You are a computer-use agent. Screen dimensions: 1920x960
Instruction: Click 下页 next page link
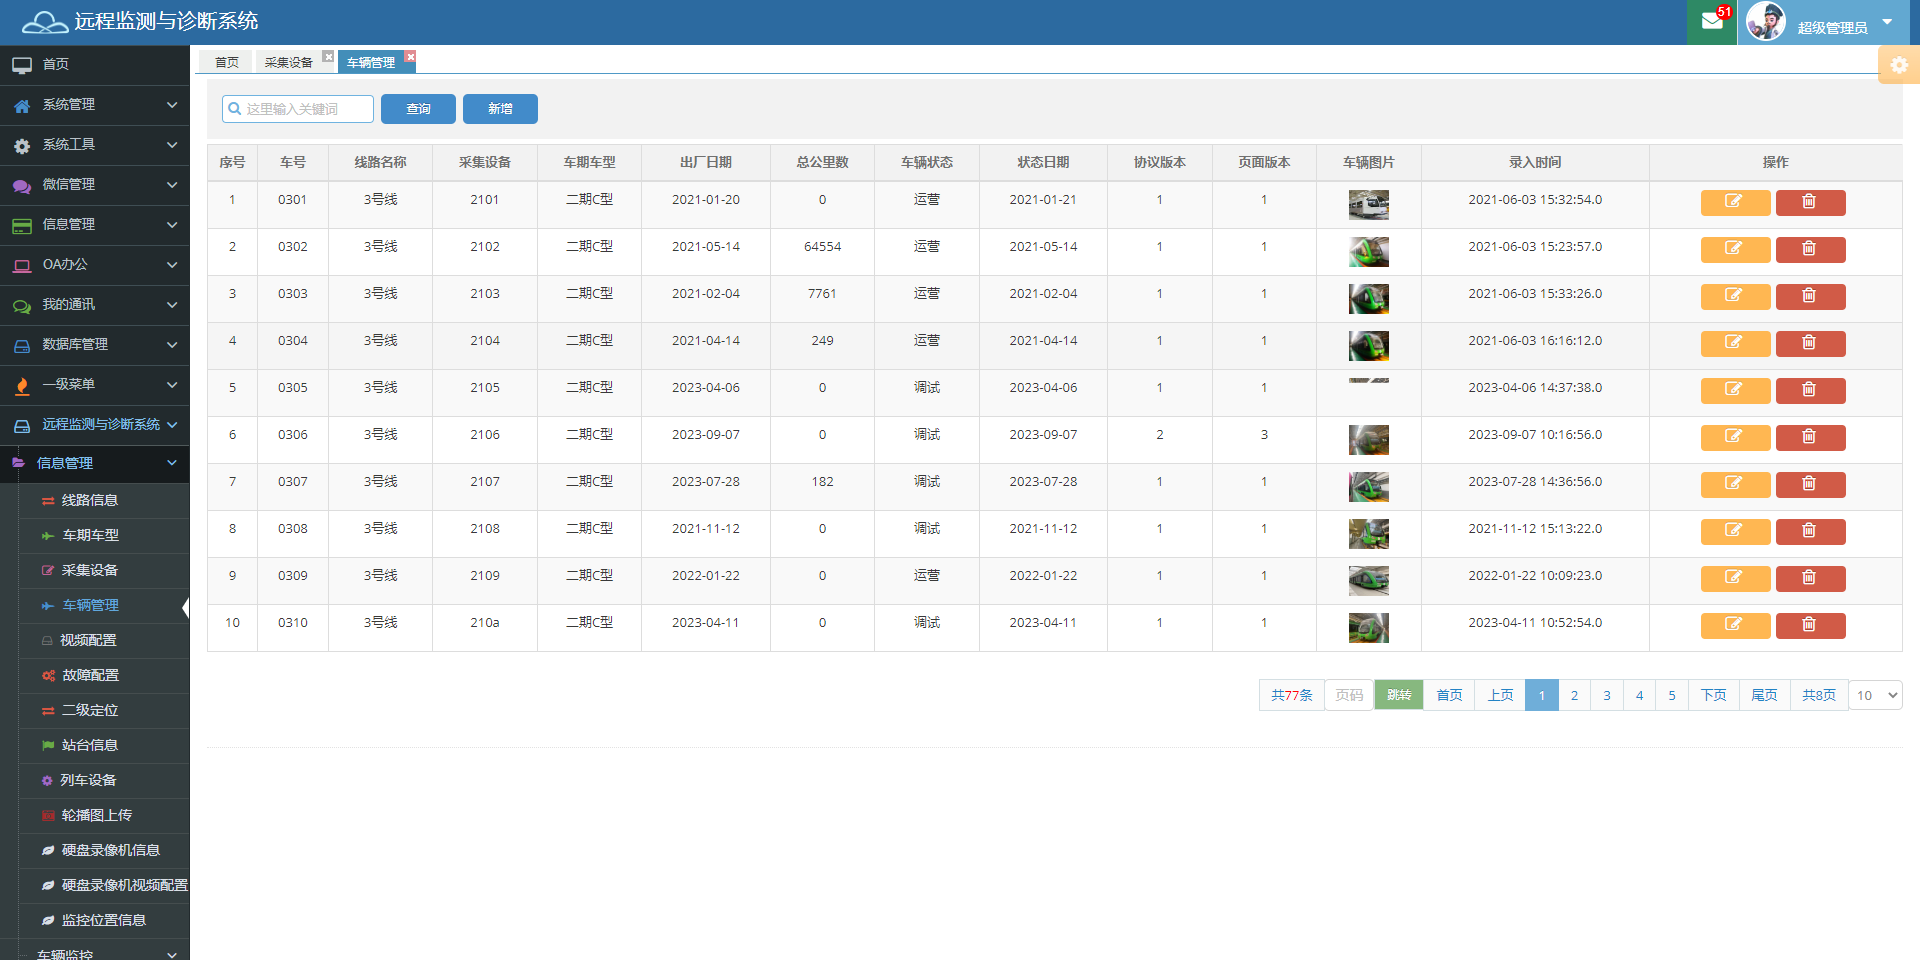[x=1713, y=695]
